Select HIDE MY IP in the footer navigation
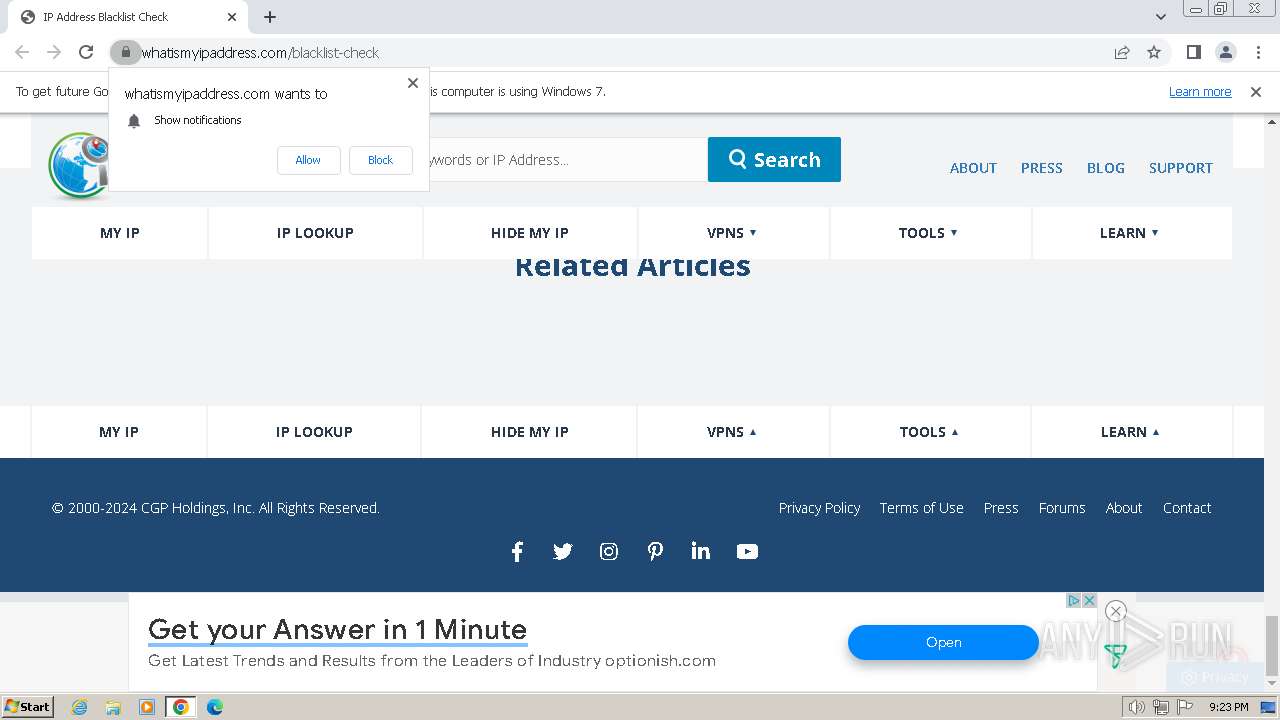 (529, 432)
